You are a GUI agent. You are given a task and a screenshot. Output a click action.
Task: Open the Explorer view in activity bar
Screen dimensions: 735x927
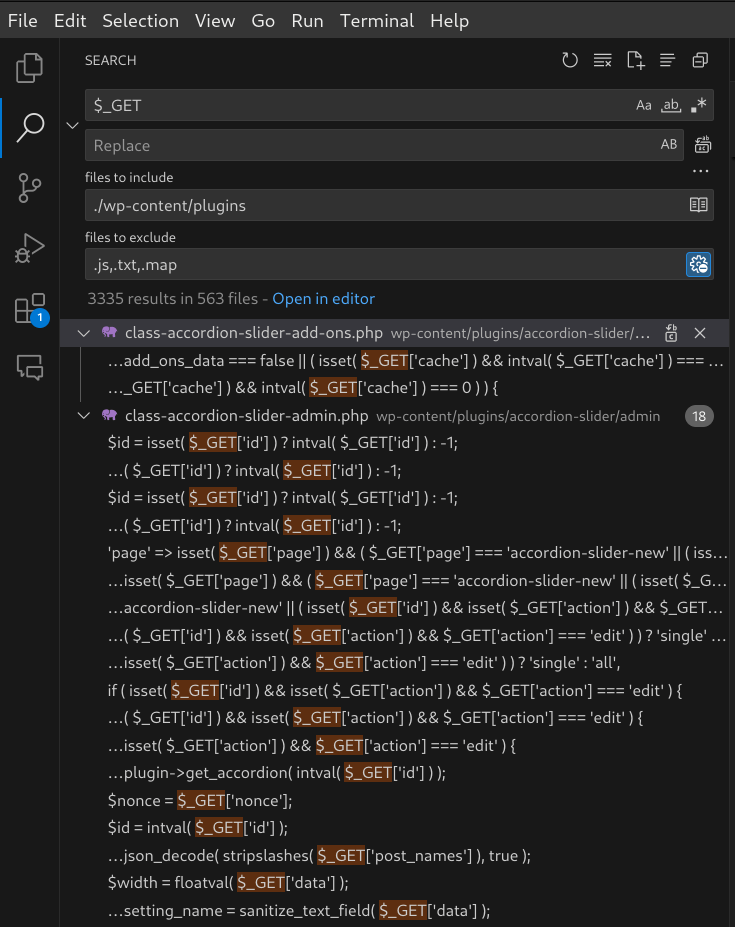(30, 68)
